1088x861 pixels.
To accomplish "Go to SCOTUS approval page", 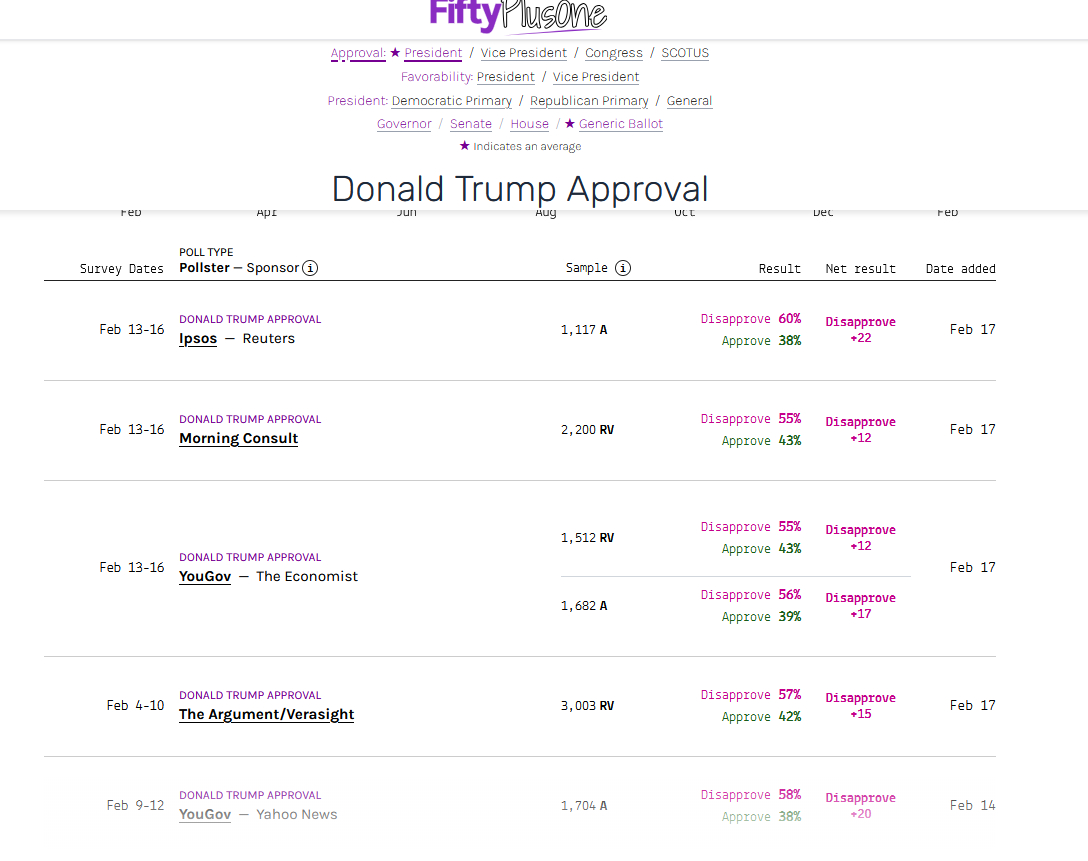I will tap(685, 53).
